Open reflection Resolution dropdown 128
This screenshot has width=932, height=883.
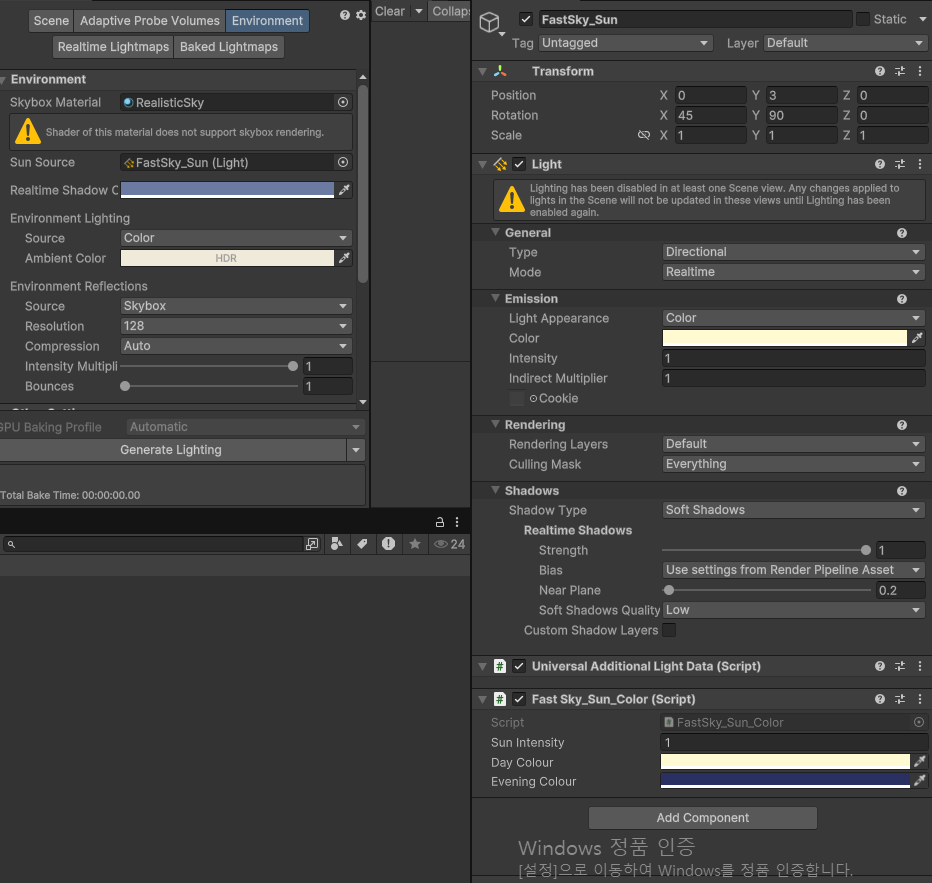point(236,326)
